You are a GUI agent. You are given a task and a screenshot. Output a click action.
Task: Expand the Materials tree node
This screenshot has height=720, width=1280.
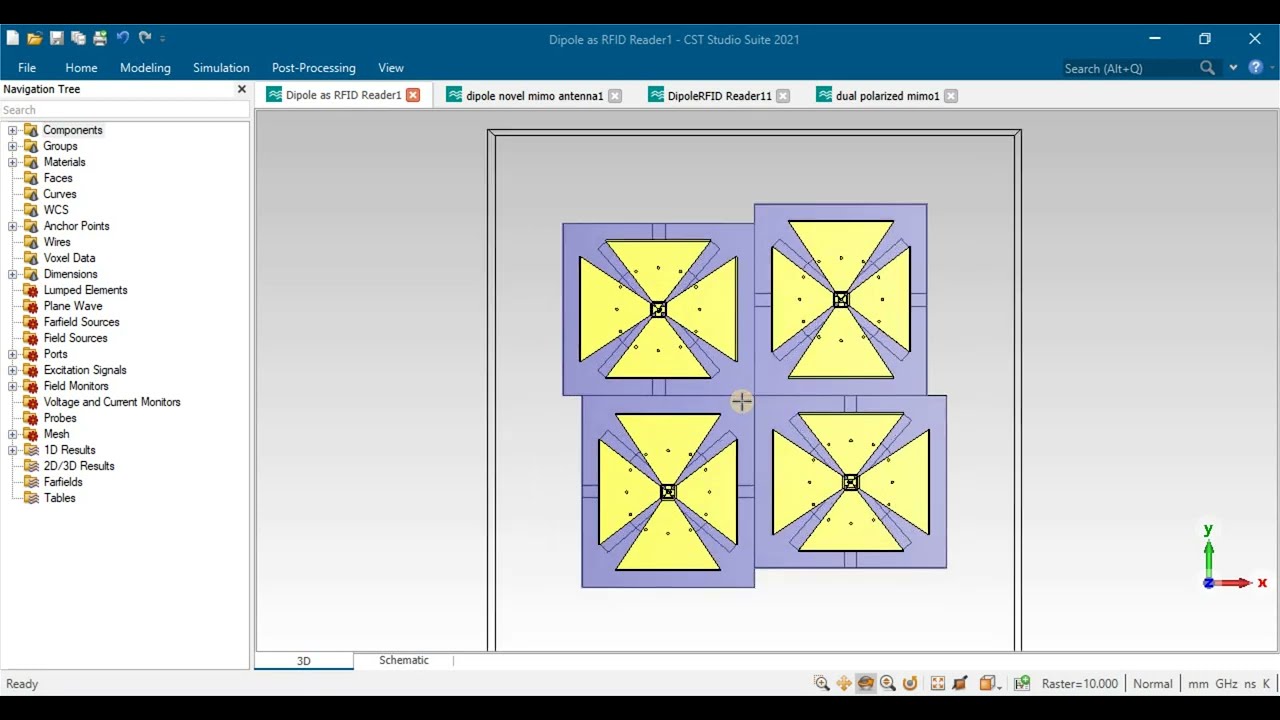[x=12, y=162]
